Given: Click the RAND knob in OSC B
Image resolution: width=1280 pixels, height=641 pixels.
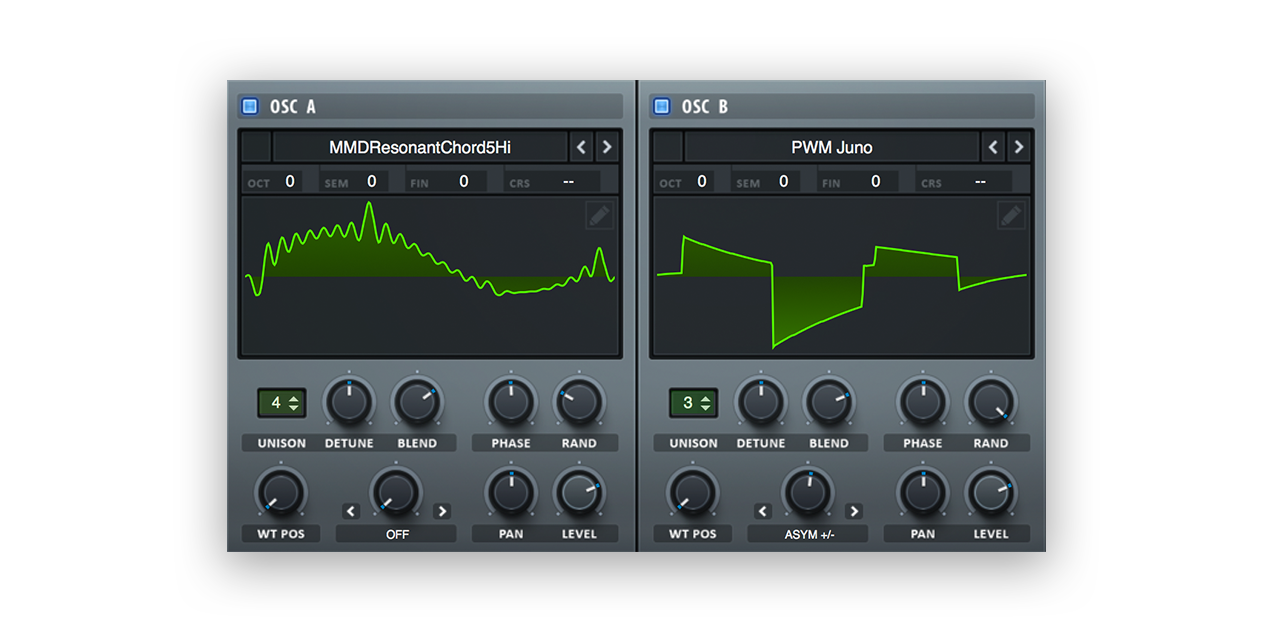Looking at the screenshot, I should (x=991, y=402).
